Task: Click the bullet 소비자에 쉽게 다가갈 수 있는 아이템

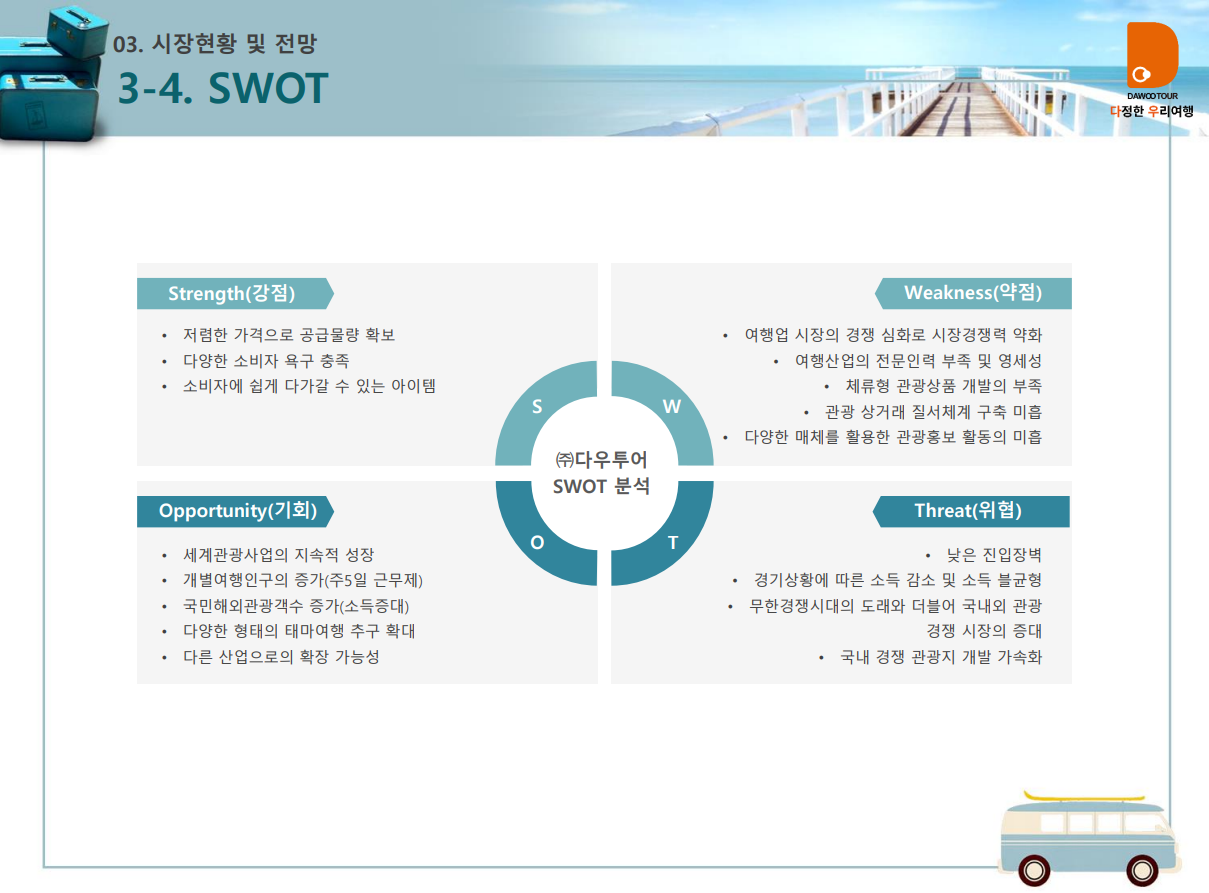Action: click(310, 386)
